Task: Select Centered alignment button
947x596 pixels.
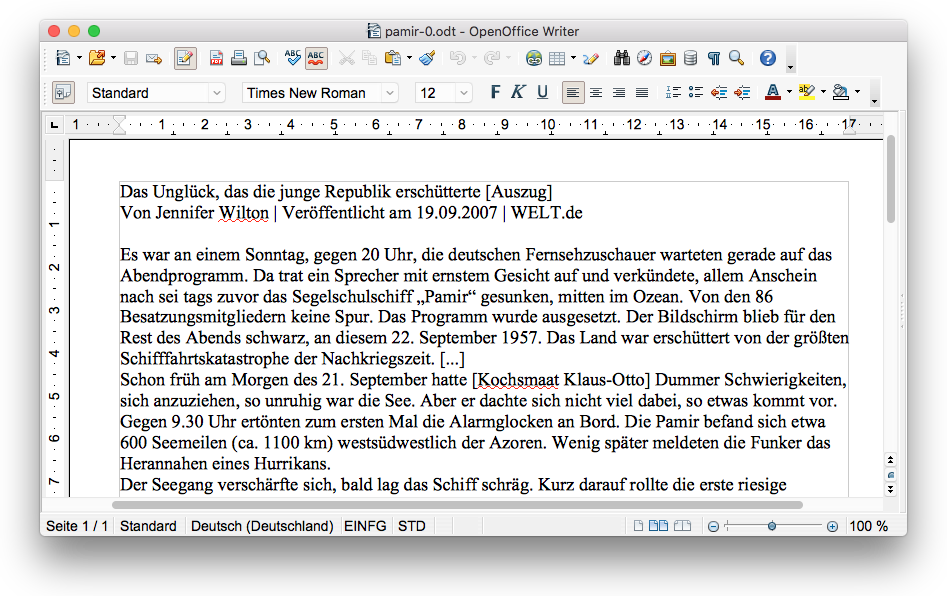Action: pos(596,92)
